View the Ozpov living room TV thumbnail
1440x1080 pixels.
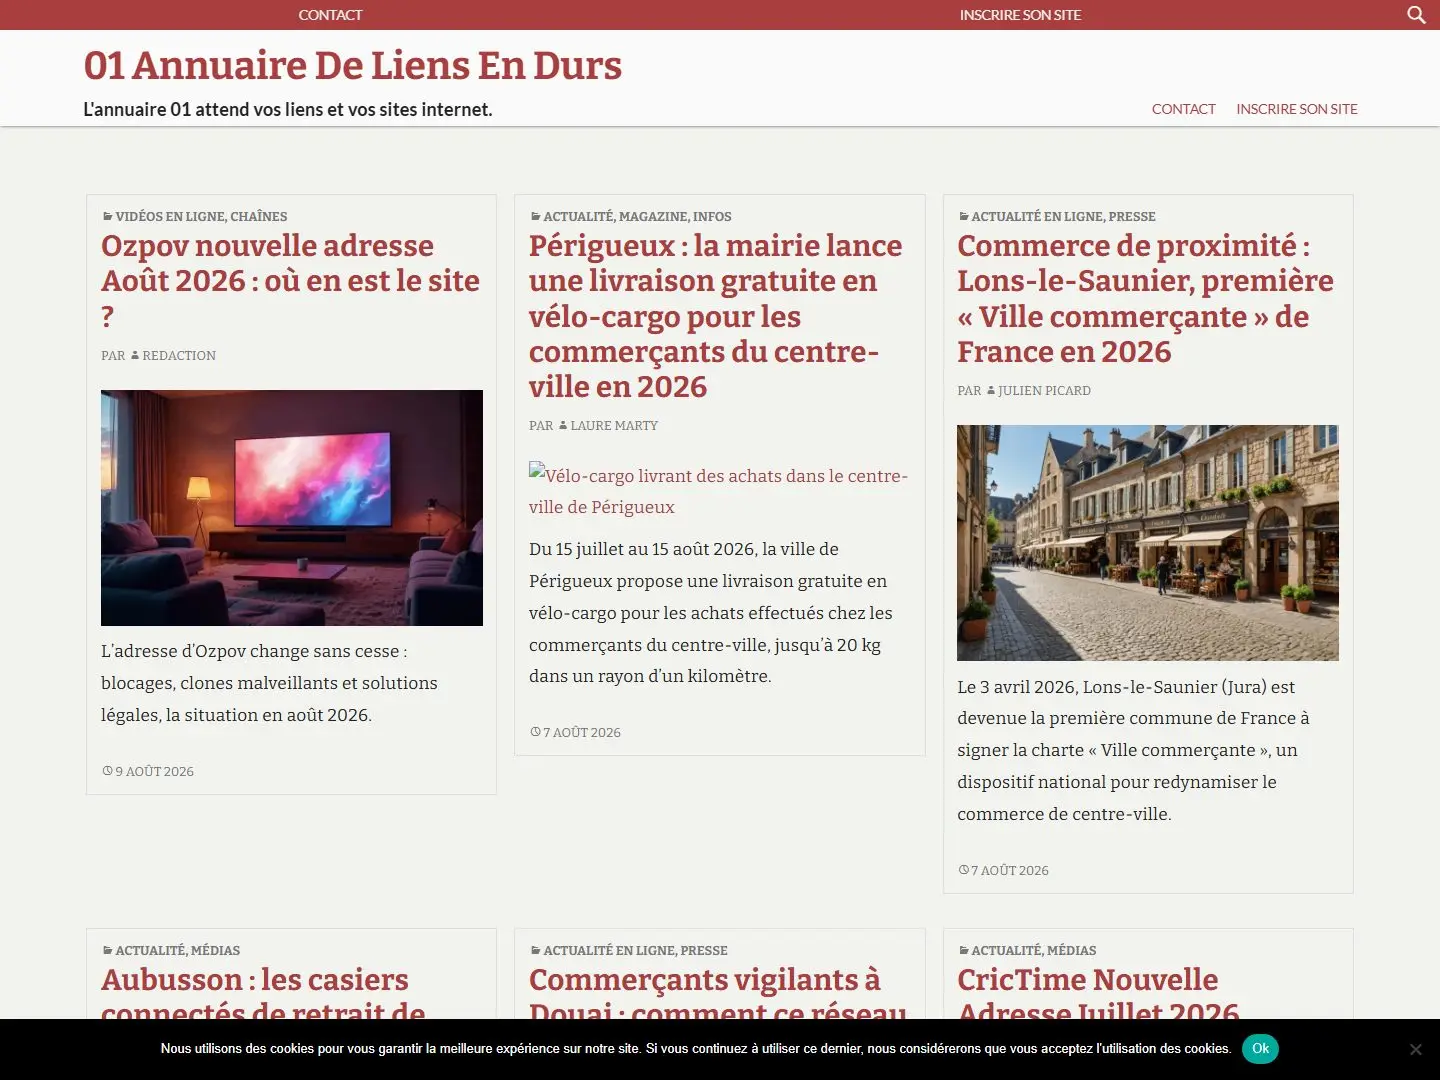click(x=292, y=508)
